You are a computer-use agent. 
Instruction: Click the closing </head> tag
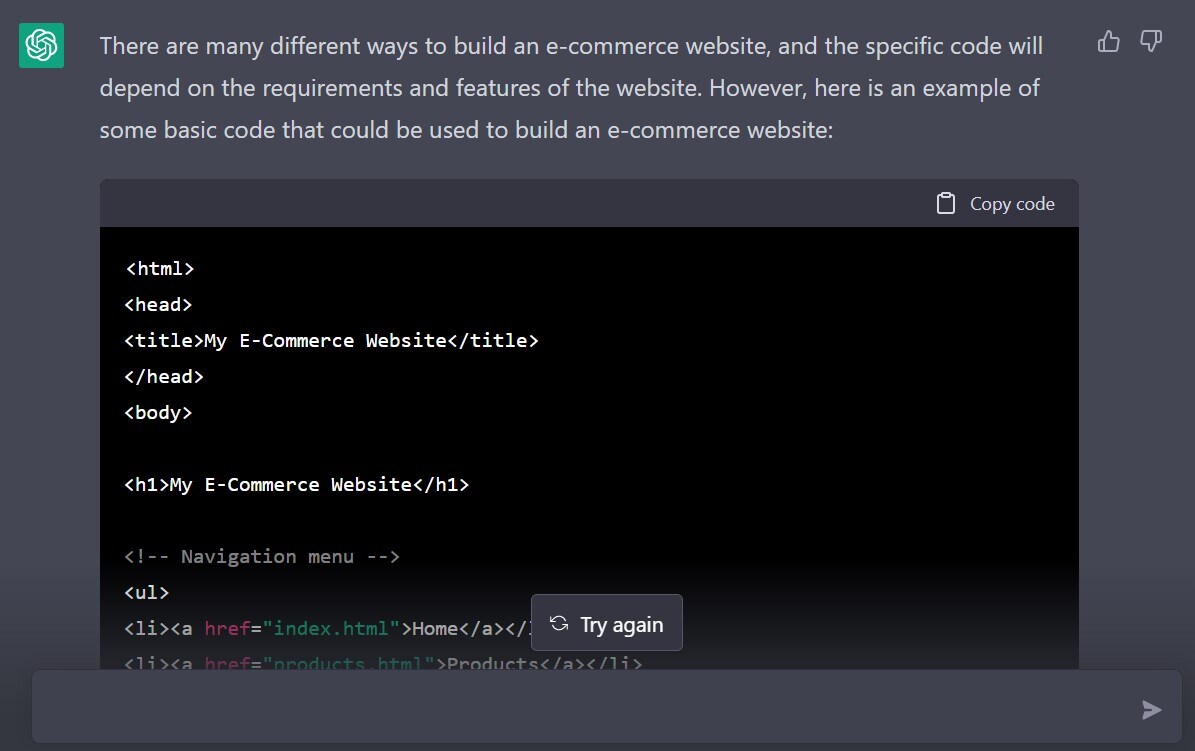pyautogui.click(x=164, y=376)
